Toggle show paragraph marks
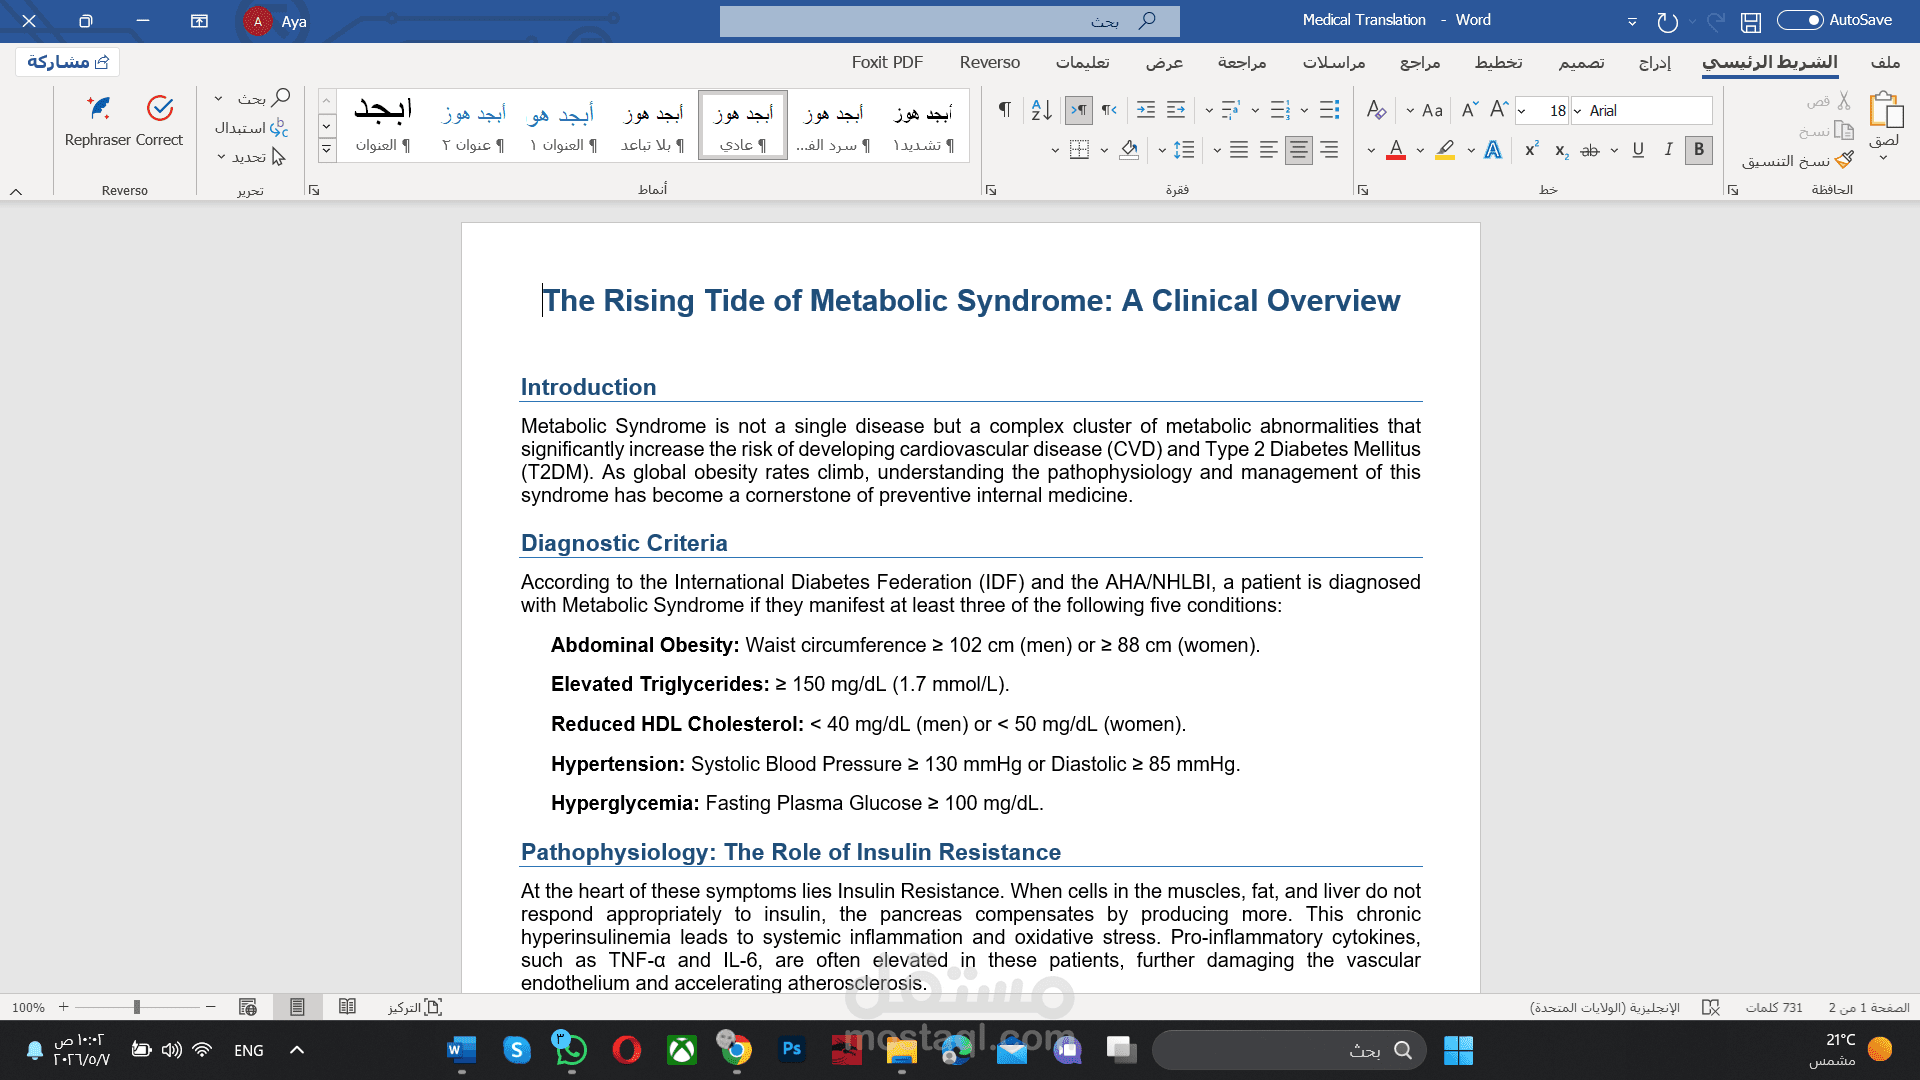The image size is (1920, 1080). tap(1005, 110)
